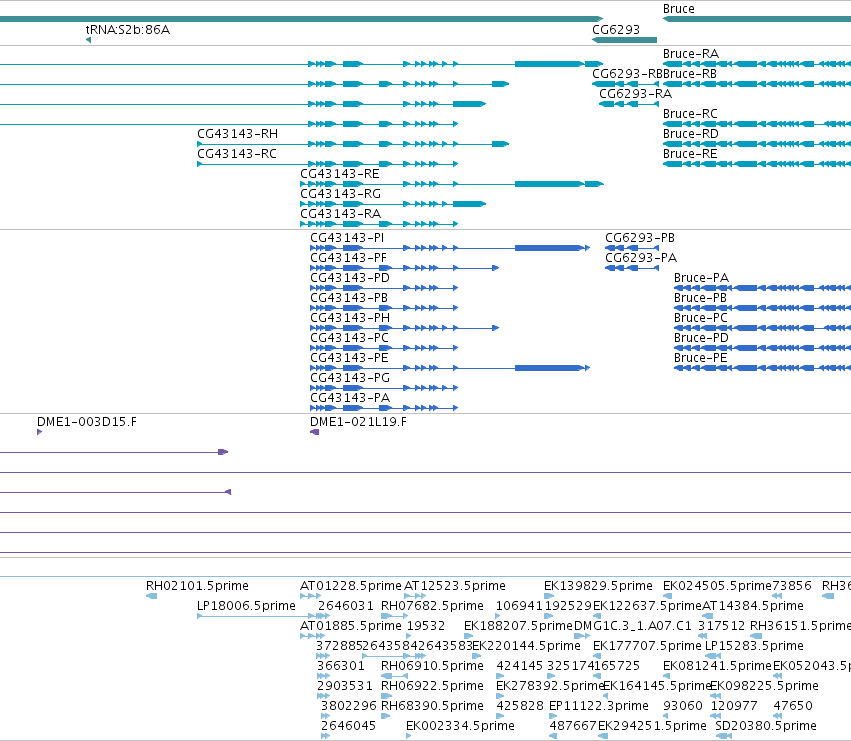Select the DMG1C.3_1.A07.C1 label

(633, 626)
